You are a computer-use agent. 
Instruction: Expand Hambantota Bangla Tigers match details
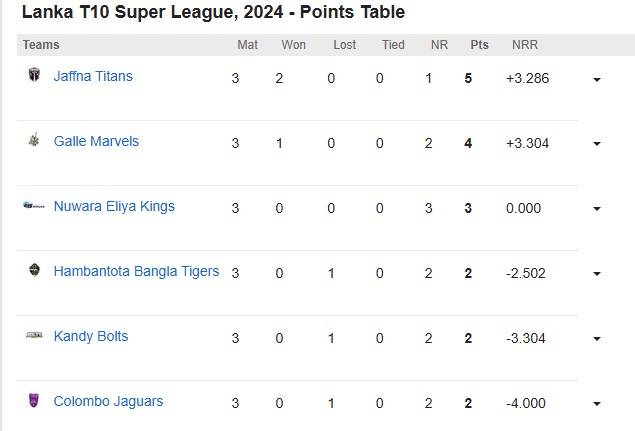coord(597,274)
